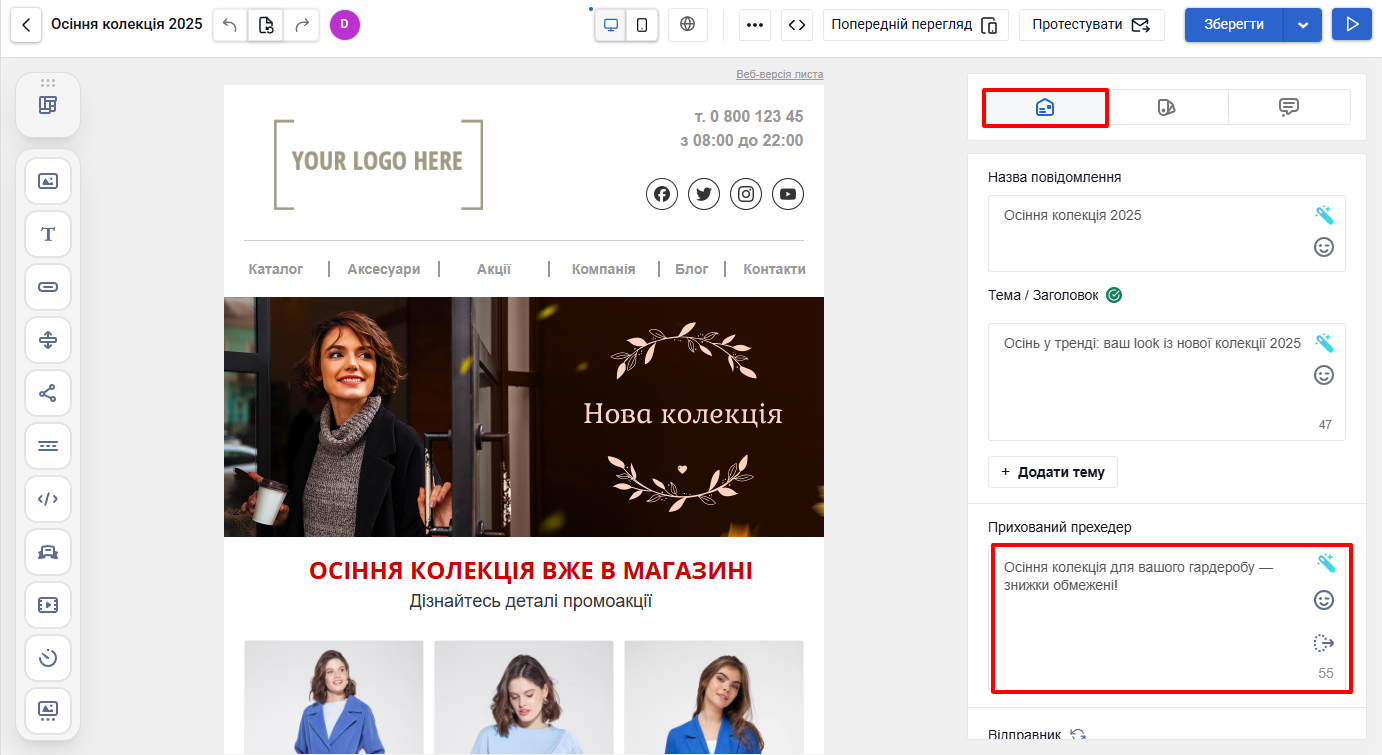Select the Каталог menu item
1382x755 pixels.
pyautogui.click(x=276, y=269)
